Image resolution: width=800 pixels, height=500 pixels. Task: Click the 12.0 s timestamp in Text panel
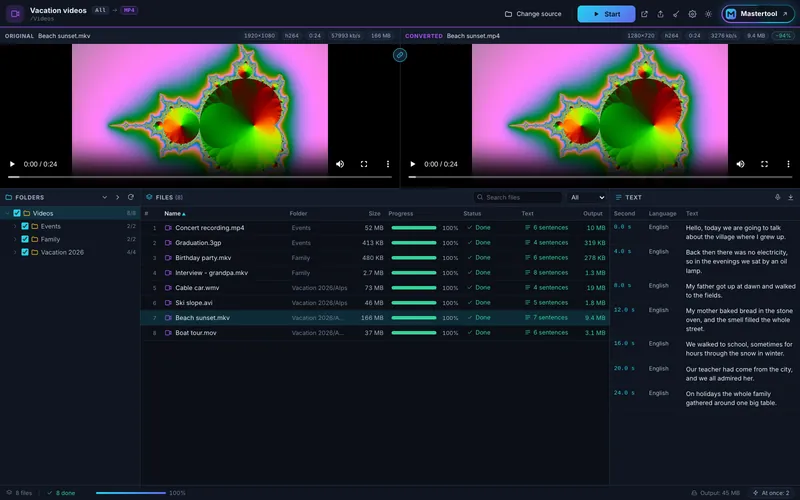(x=624, y=310)
